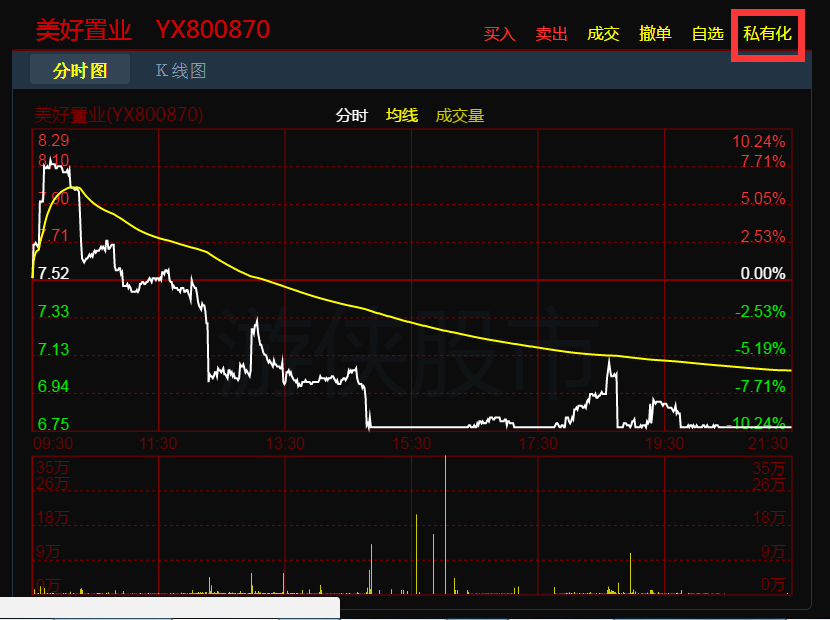The height and width of the screenshot is (620, 830).
Task: Click the YX800870 stock code in header
Action: (x=212, y=30)
